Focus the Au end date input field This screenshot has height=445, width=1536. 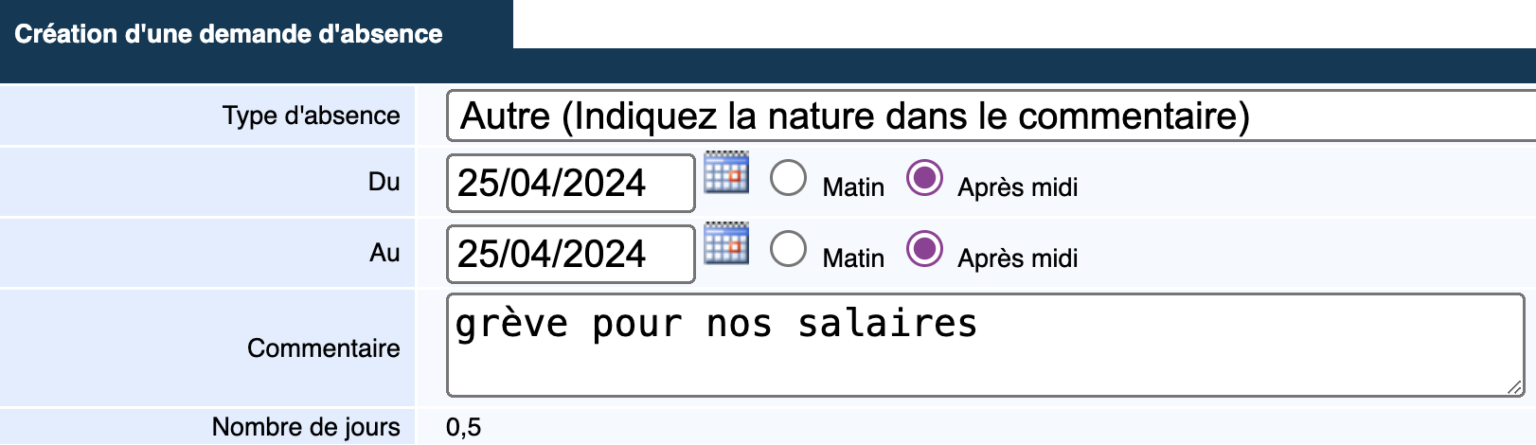[x=571, y=254]
